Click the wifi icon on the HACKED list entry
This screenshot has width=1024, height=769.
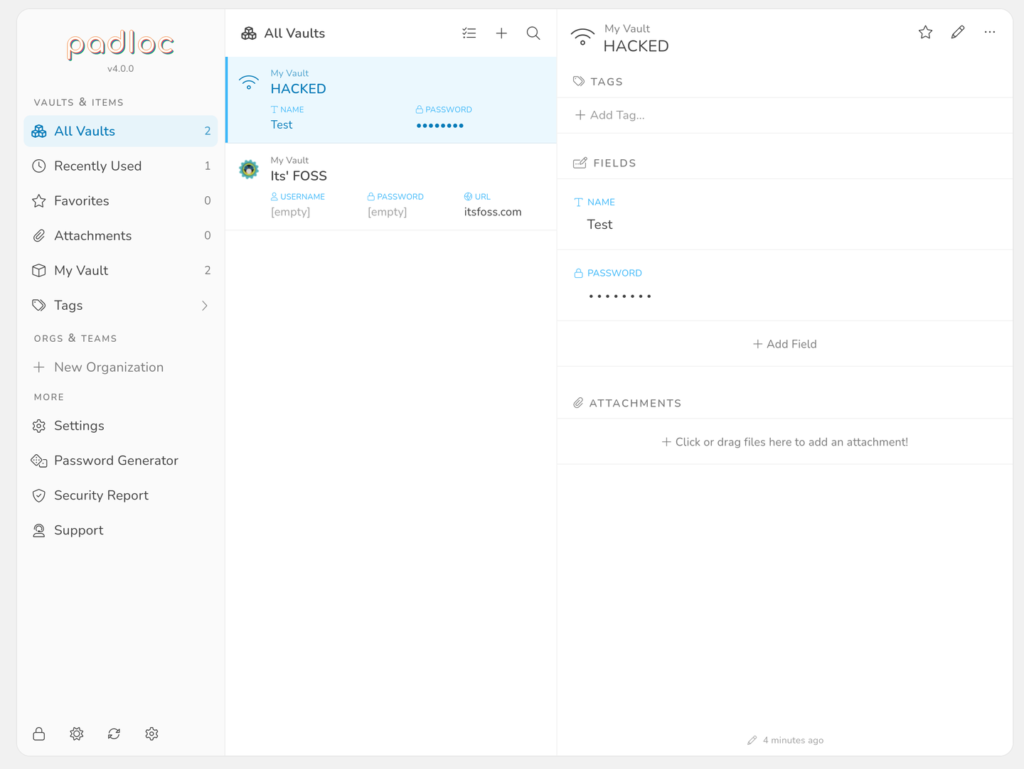coord(249,82)
